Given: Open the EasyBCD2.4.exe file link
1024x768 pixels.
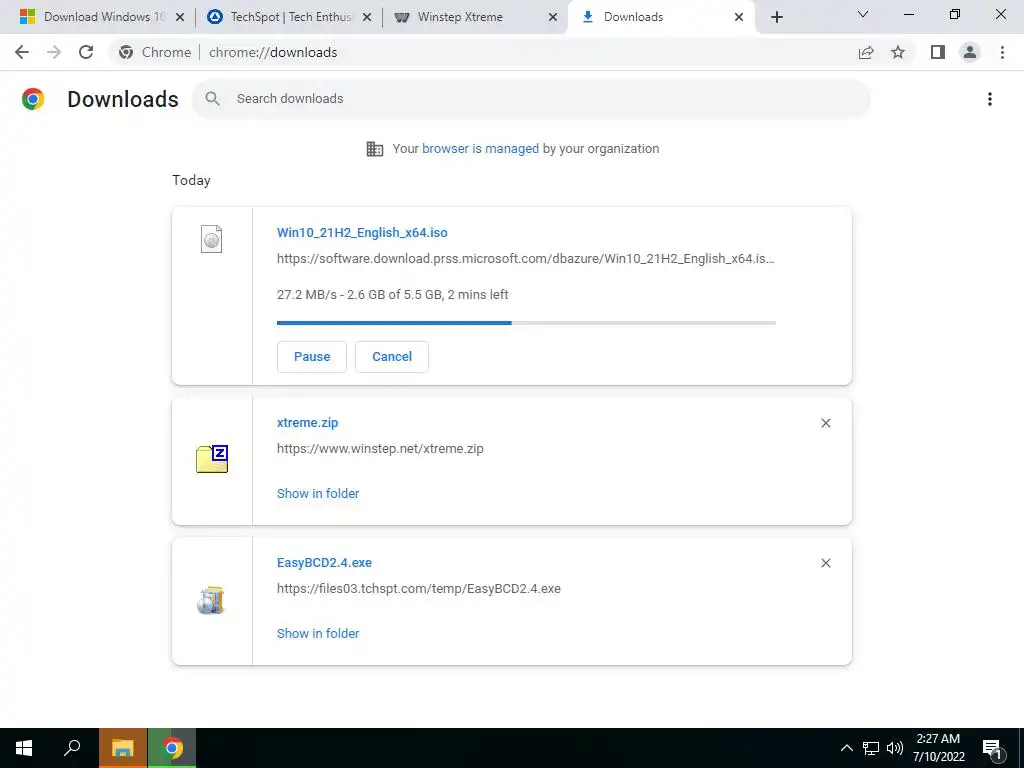Looking at the screenshot, I should point(324,562).
